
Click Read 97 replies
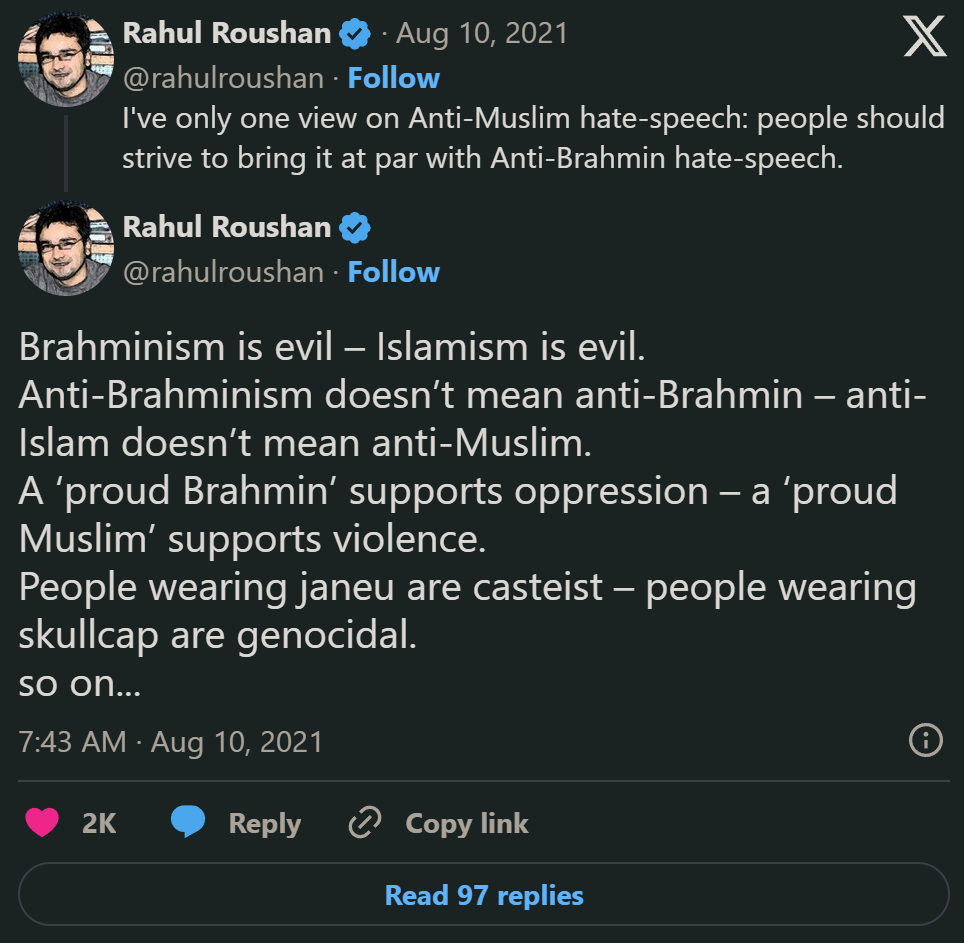point(482,896)
